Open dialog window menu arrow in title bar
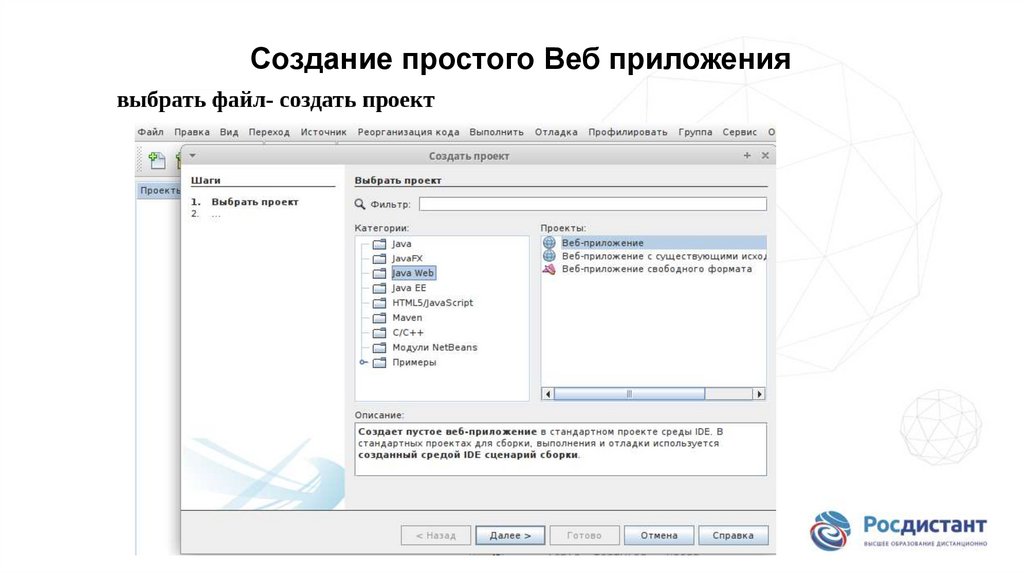 coord(193,155)
